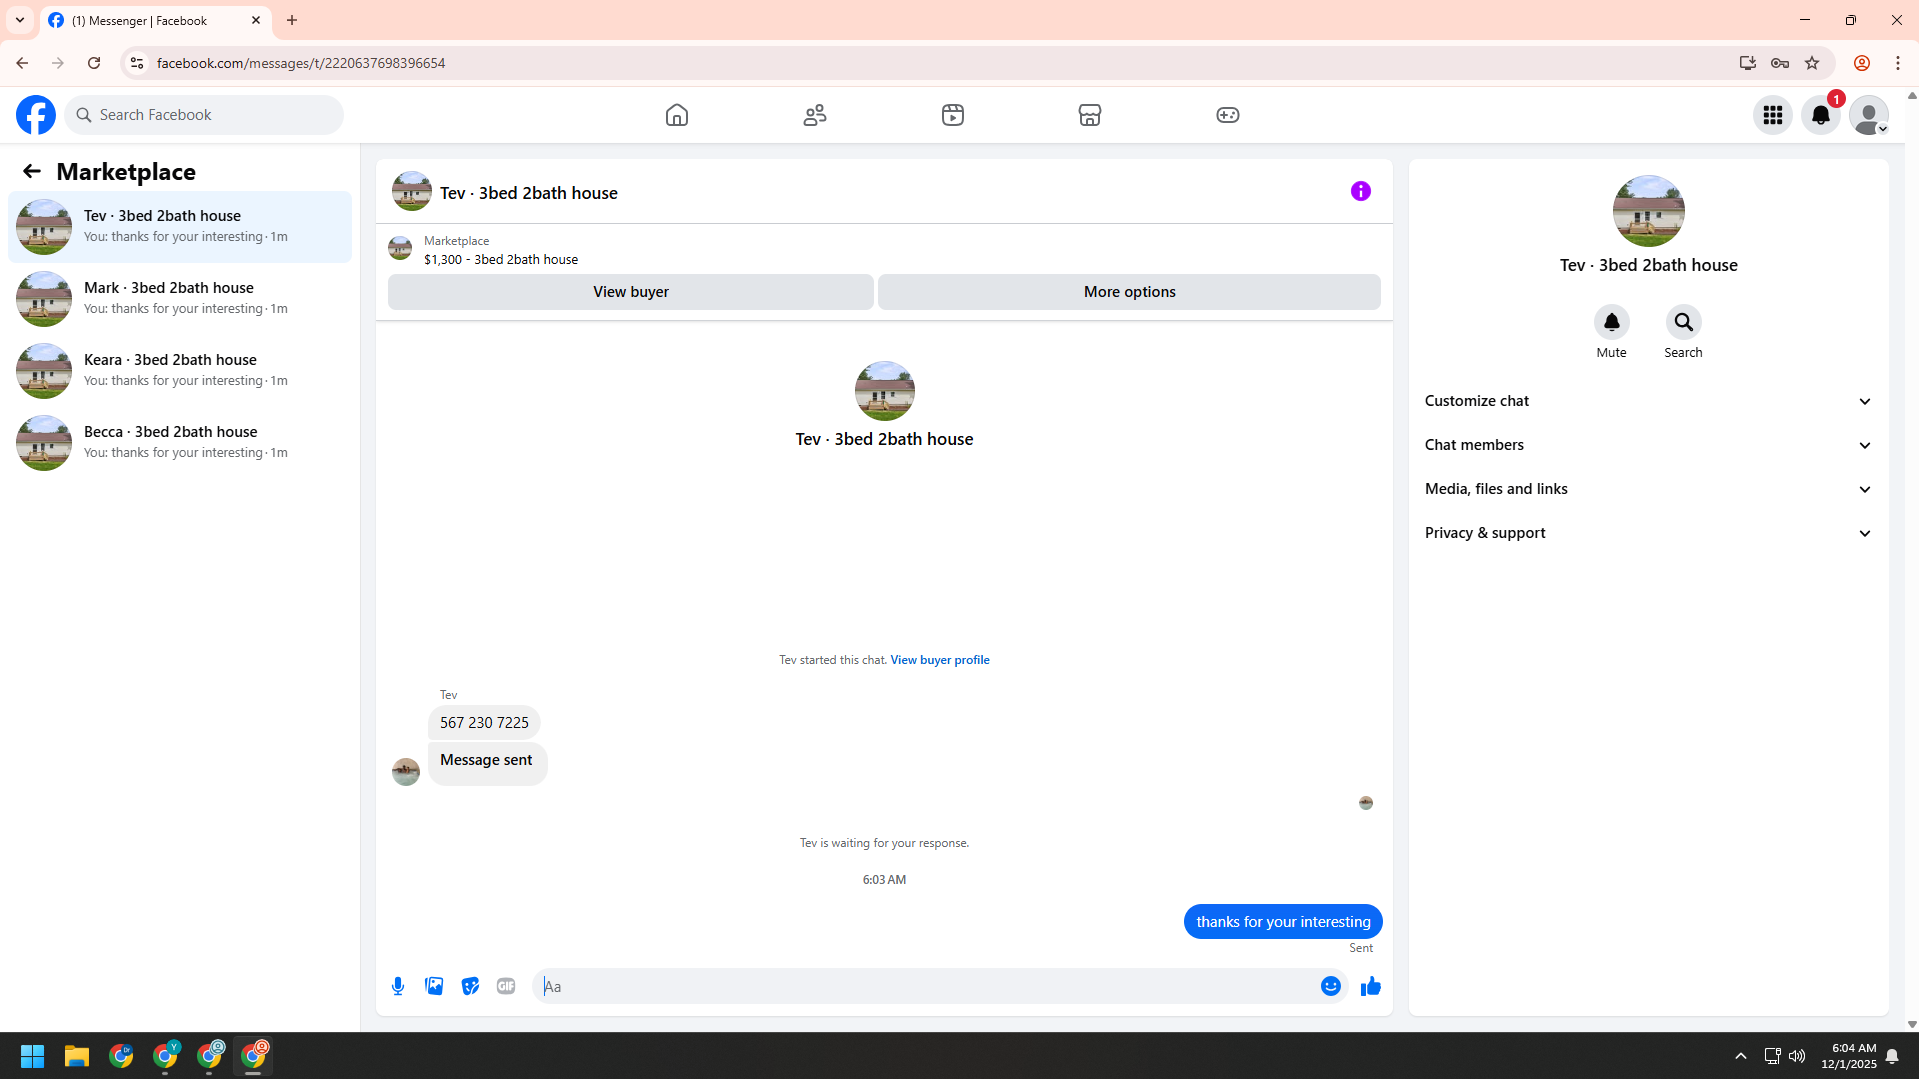
Task: Go back from Marketplace chats list
Action: click(32, 172)
